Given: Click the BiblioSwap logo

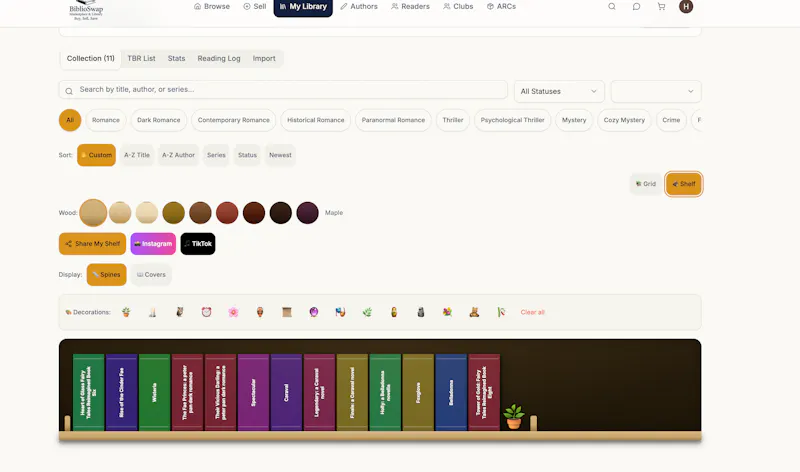Looking at the screenshot, I should pyautogui.click(x=86, y=11).
